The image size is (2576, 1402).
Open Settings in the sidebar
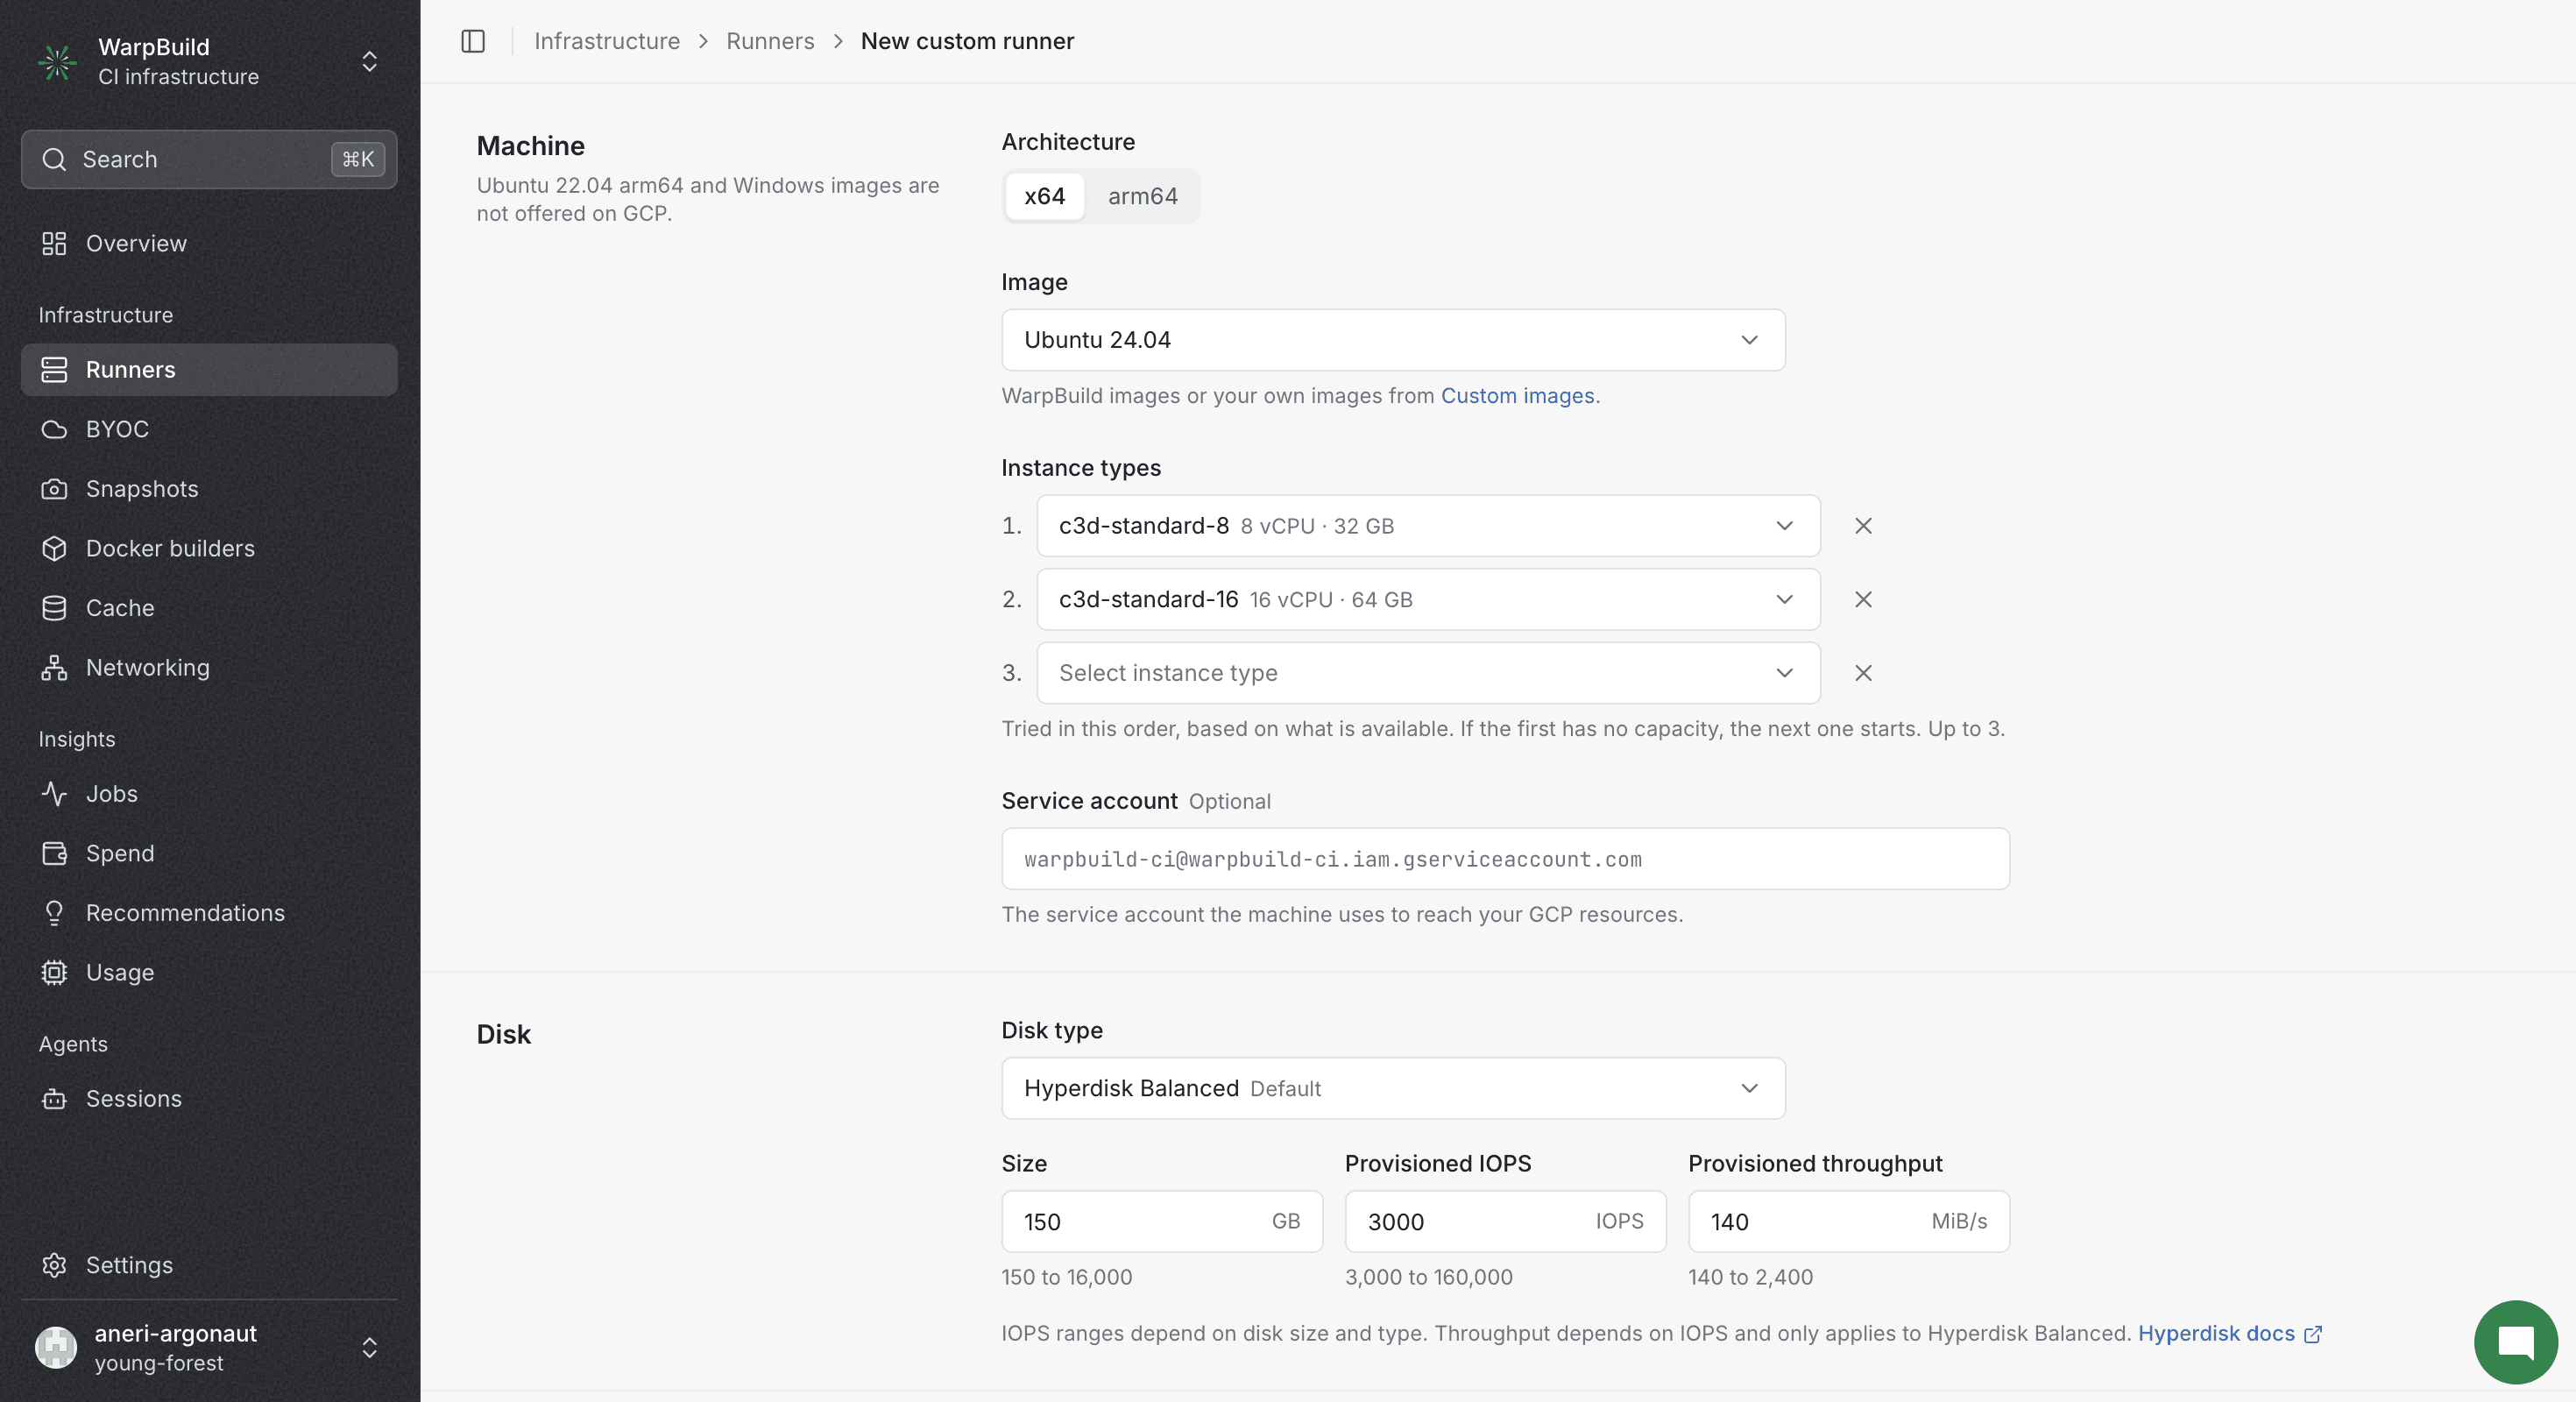coord(209,1265)
